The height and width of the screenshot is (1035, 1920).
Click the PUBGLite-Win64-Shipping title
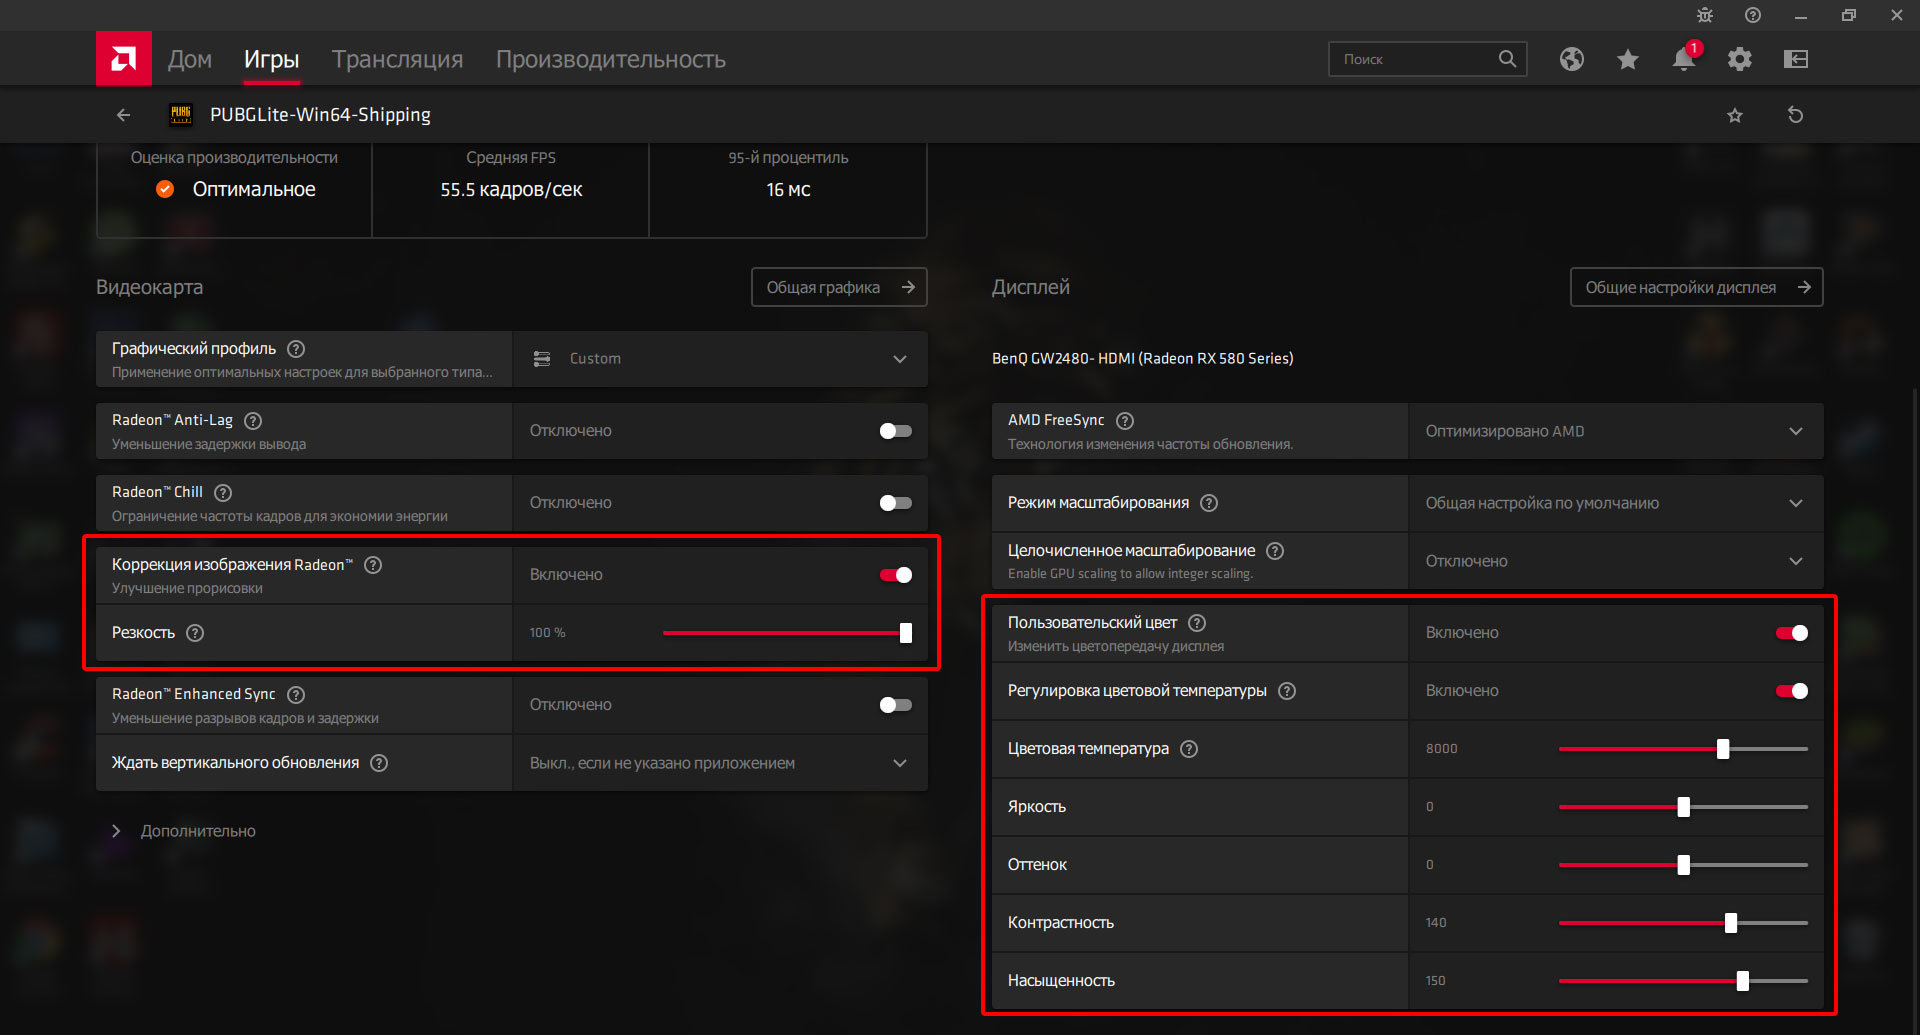pos(320,115)
